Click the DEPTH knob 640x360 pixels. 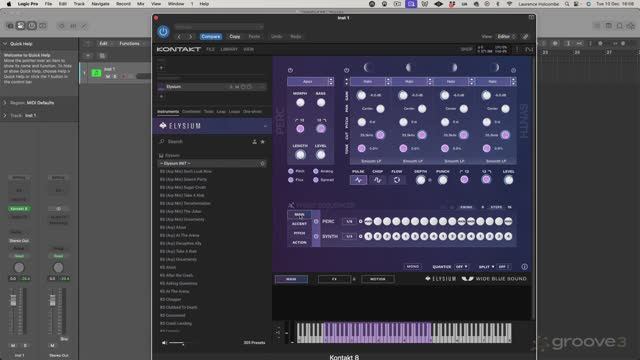click(x=420, y=180)
